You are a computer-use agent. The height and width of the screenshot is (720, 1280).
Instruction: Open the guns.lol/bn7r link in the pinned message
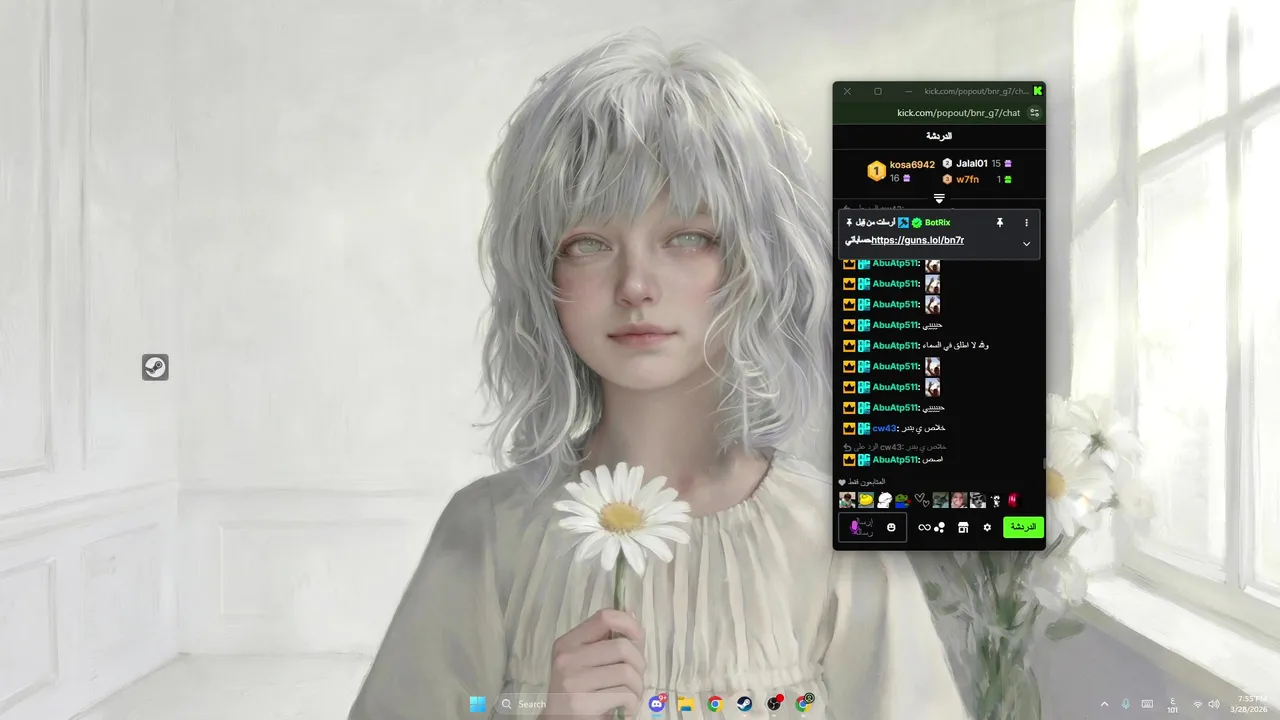tap(917, 240)
